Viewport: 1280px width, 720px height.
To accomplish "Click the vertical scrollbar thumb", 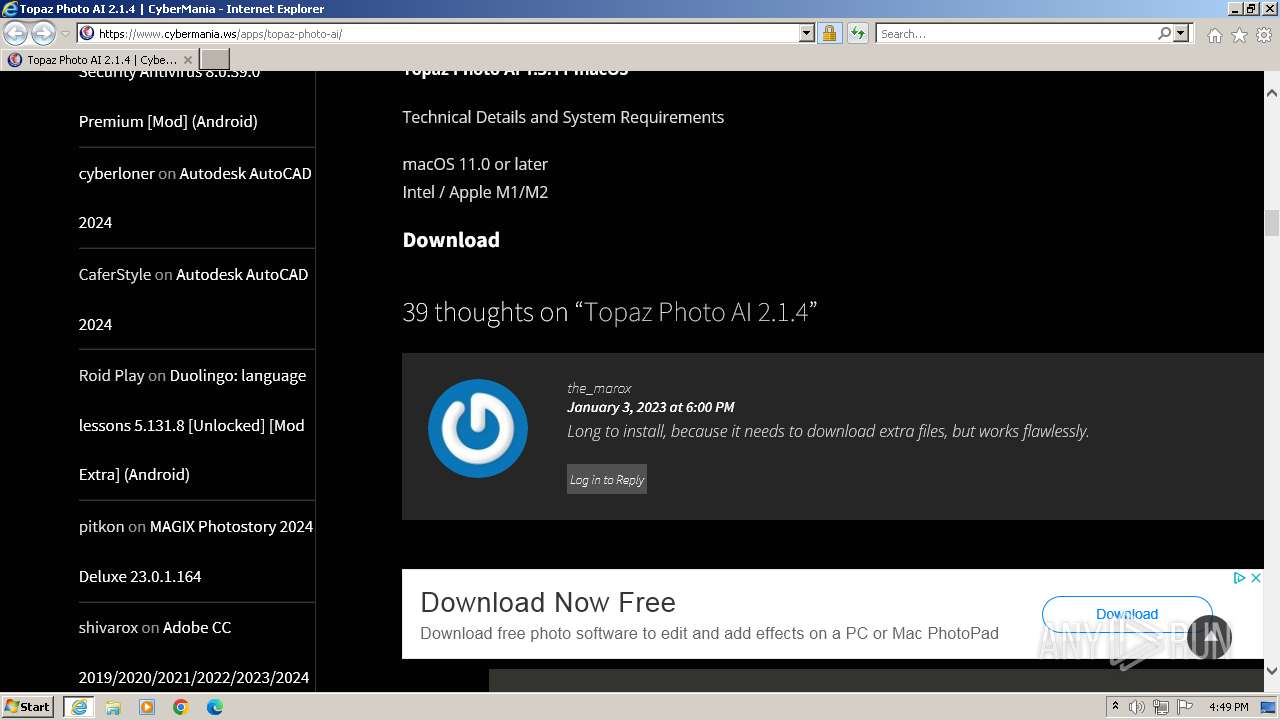I will 1272,222.
